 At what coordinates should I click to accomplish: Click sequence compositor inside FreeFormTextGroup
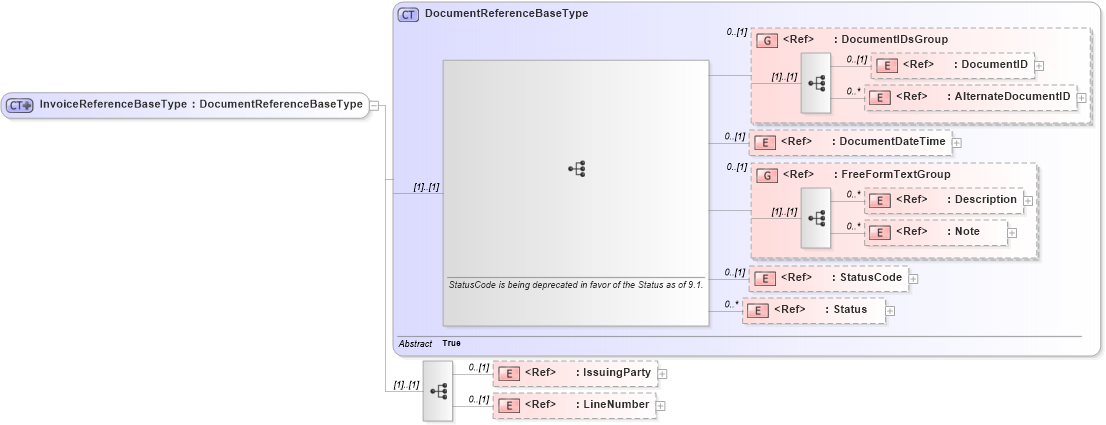816,218
